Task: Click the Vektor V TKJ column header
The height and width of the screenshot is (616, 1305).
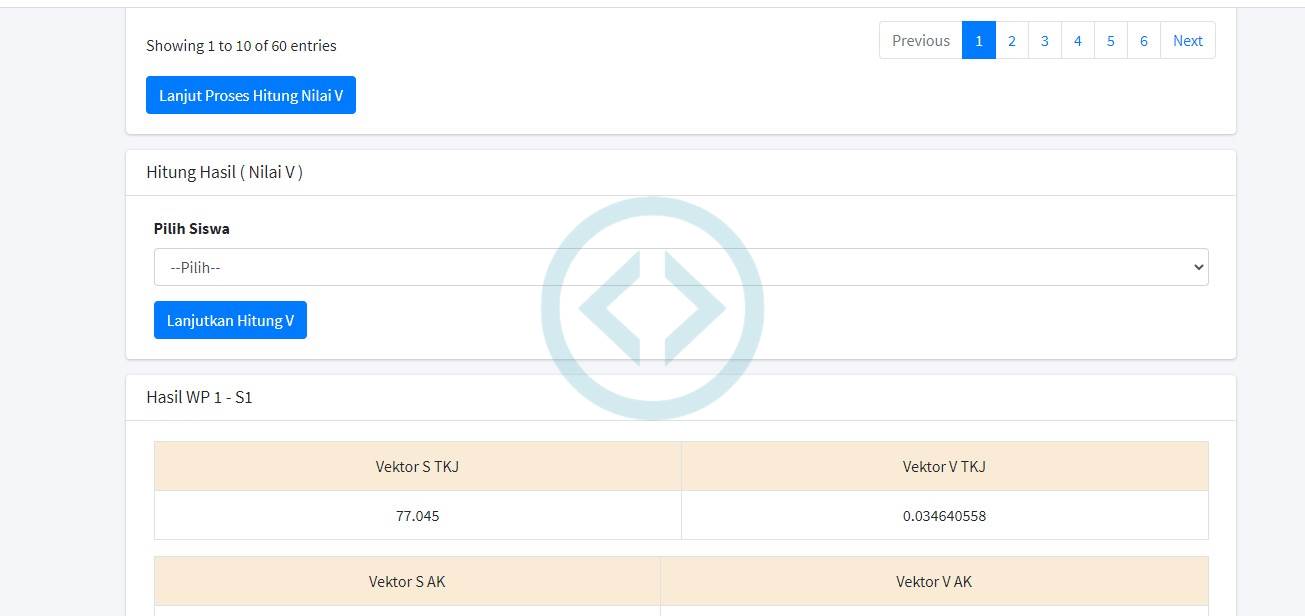Action: tap(944, 466)
